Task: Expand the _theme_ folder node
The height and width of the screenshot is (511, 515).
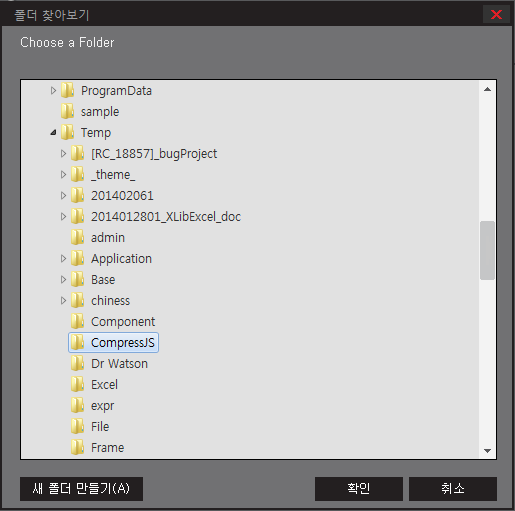Action: [x=63, y=175]
